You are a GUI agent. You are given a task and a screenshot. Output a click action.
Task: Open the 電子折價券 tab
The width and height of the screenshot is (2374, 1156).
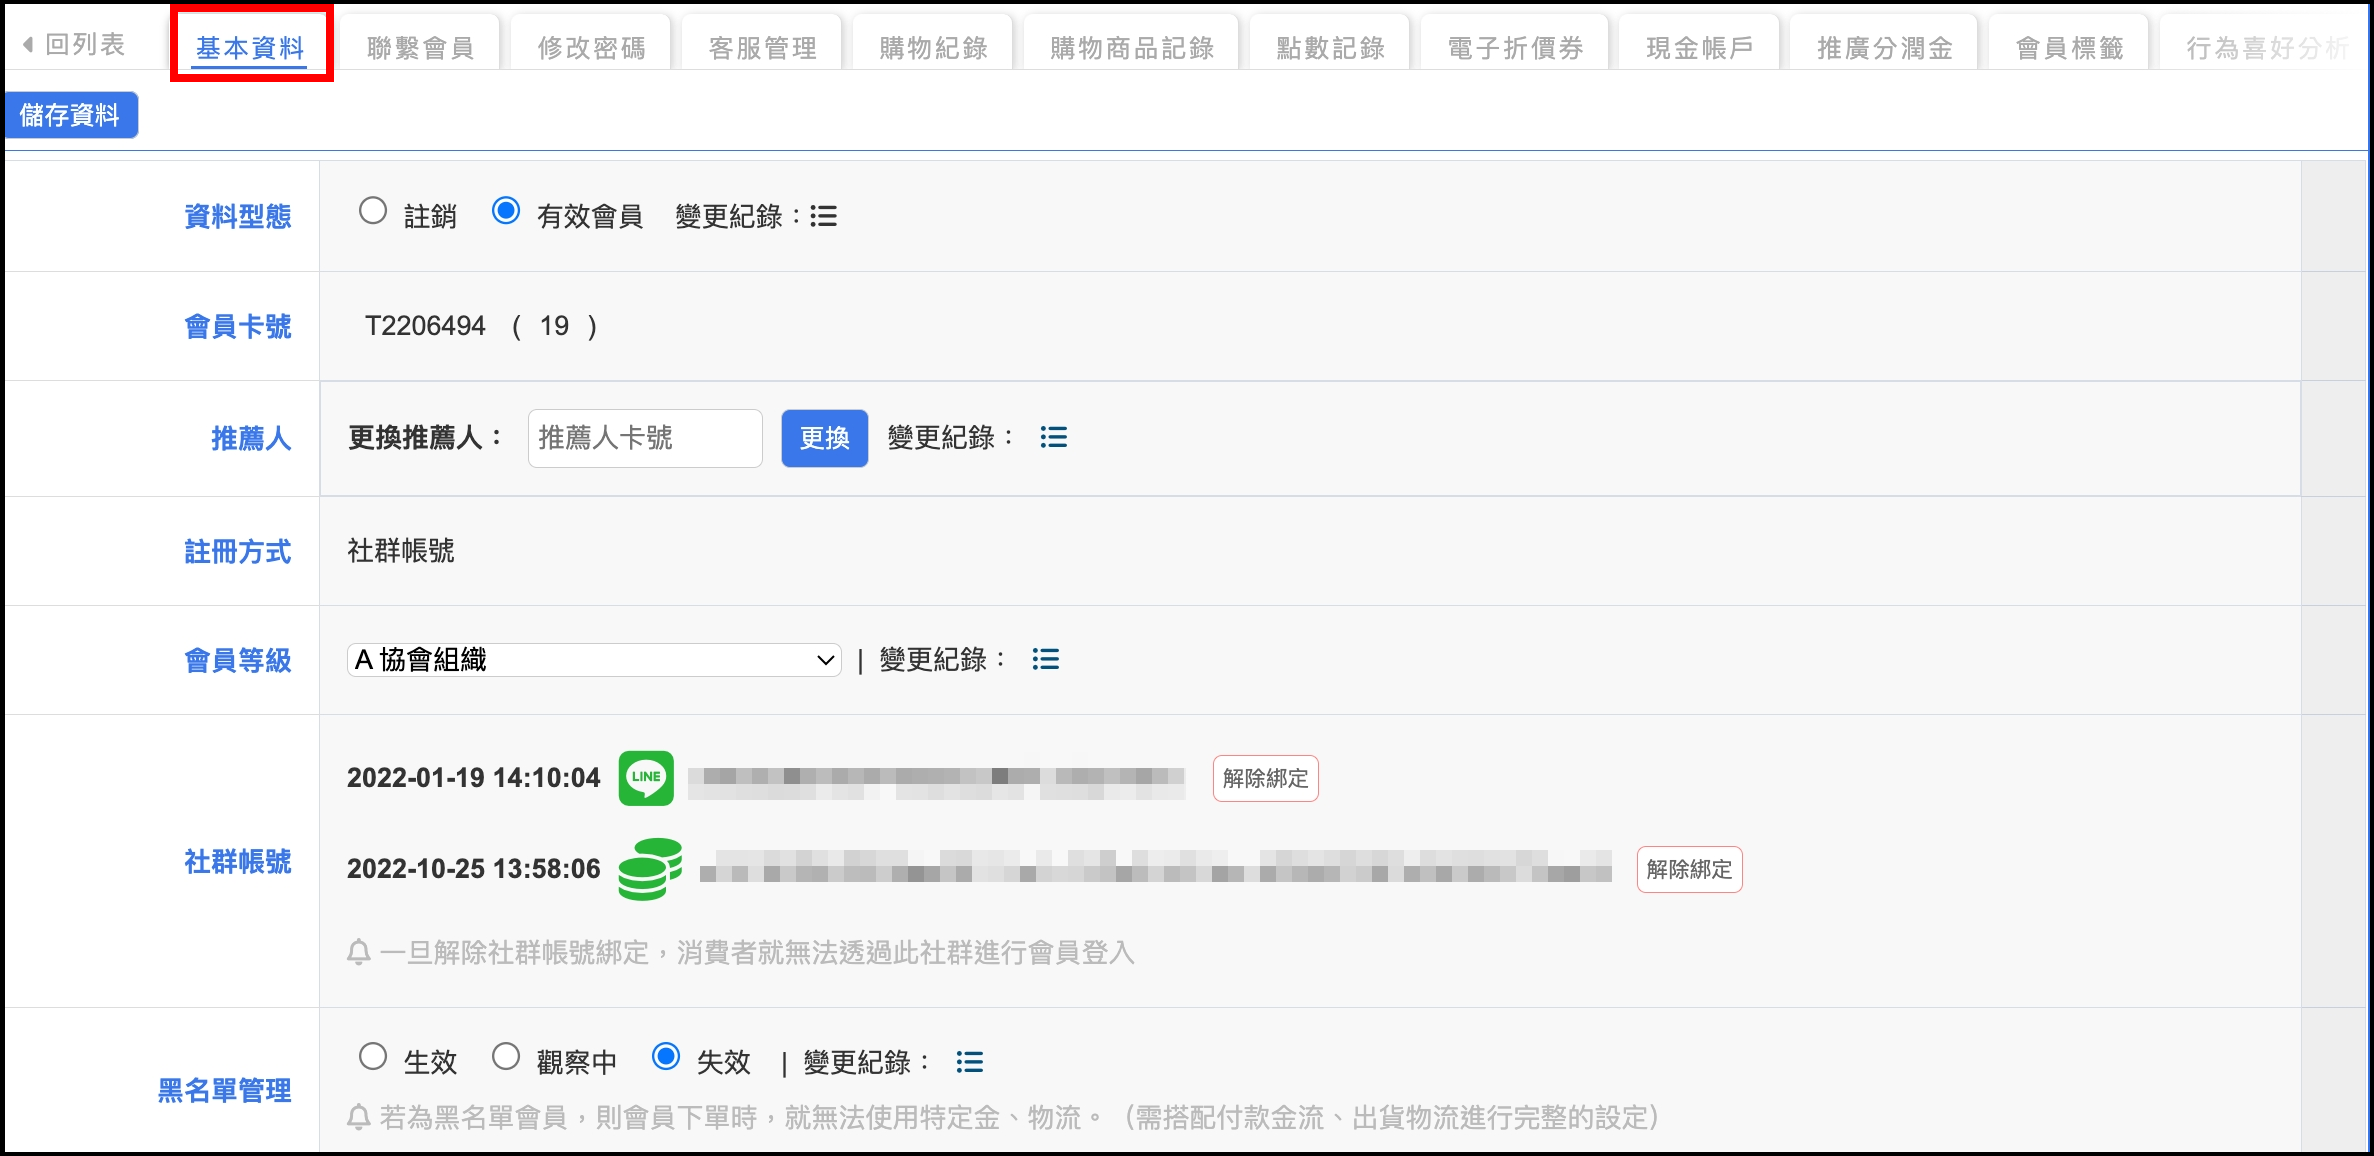pyautogui.click(x=1515, y=48)
